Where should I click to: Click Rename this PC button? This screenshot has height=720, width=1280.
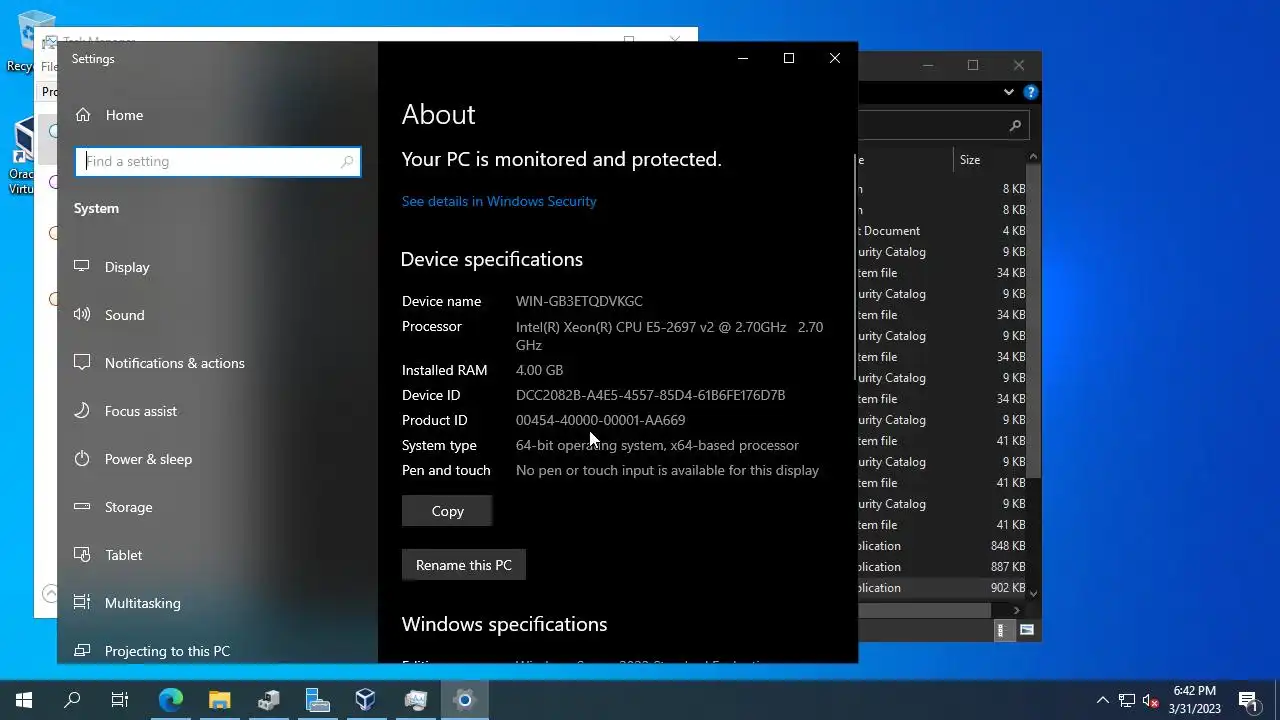click(x=464, y=565)
